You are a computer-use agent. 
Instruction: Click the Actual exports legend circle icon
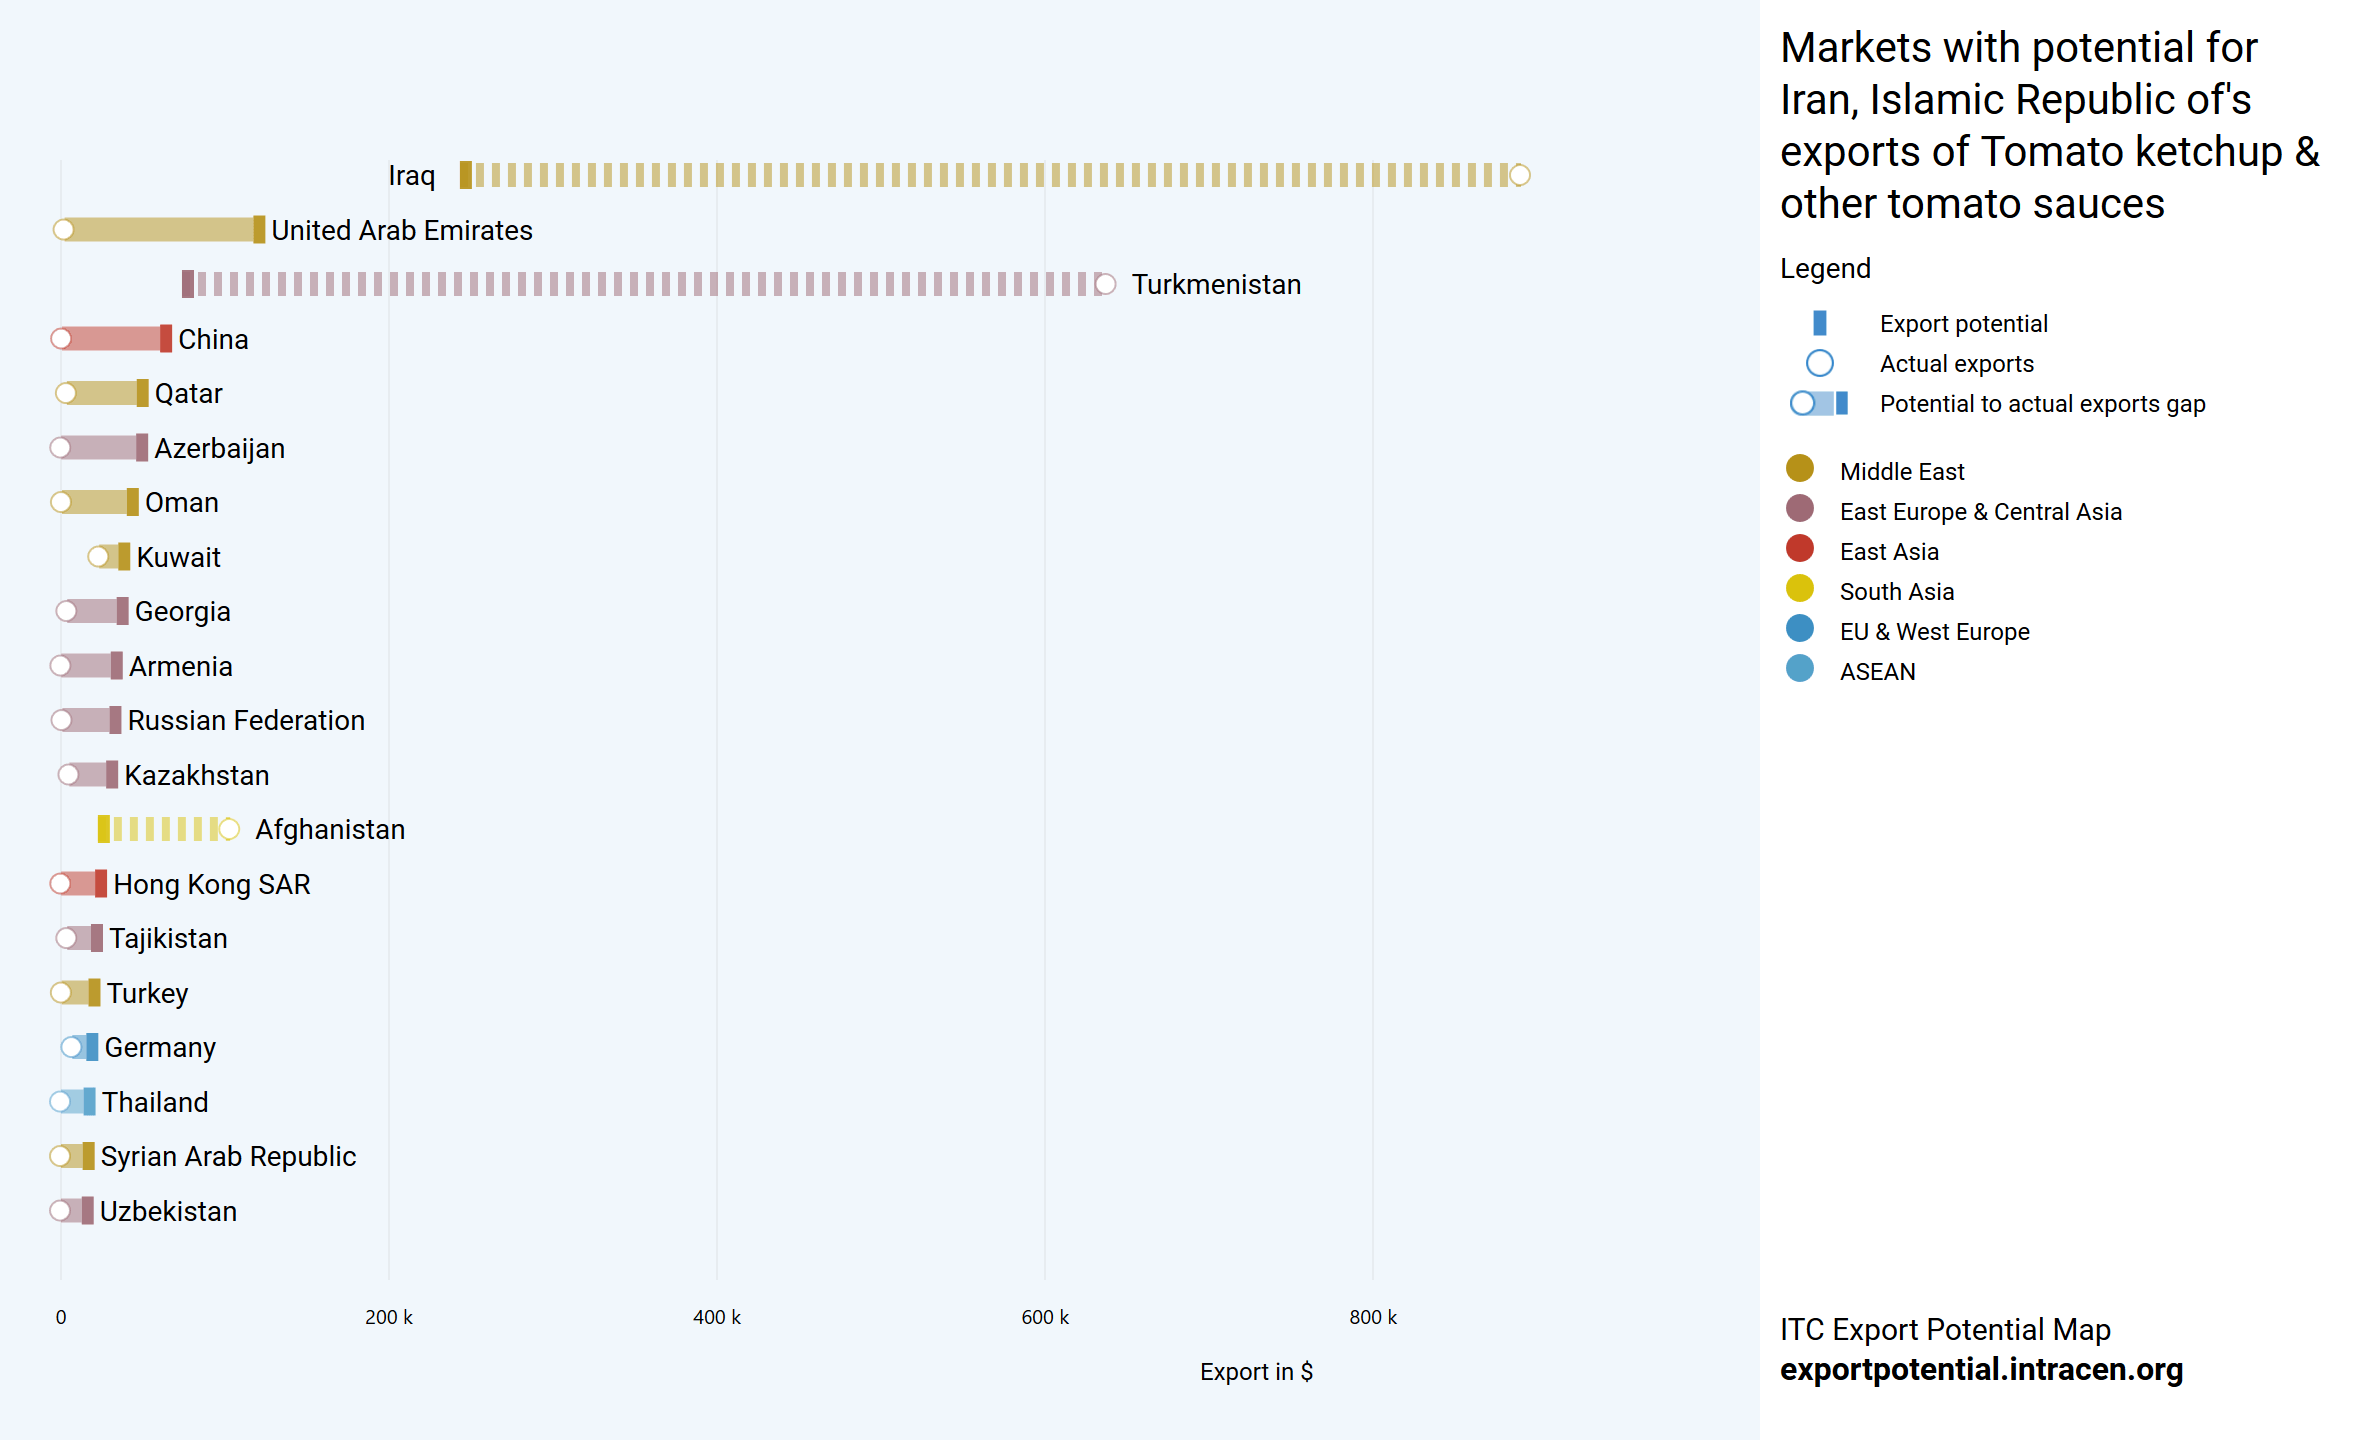(1819, 363)
